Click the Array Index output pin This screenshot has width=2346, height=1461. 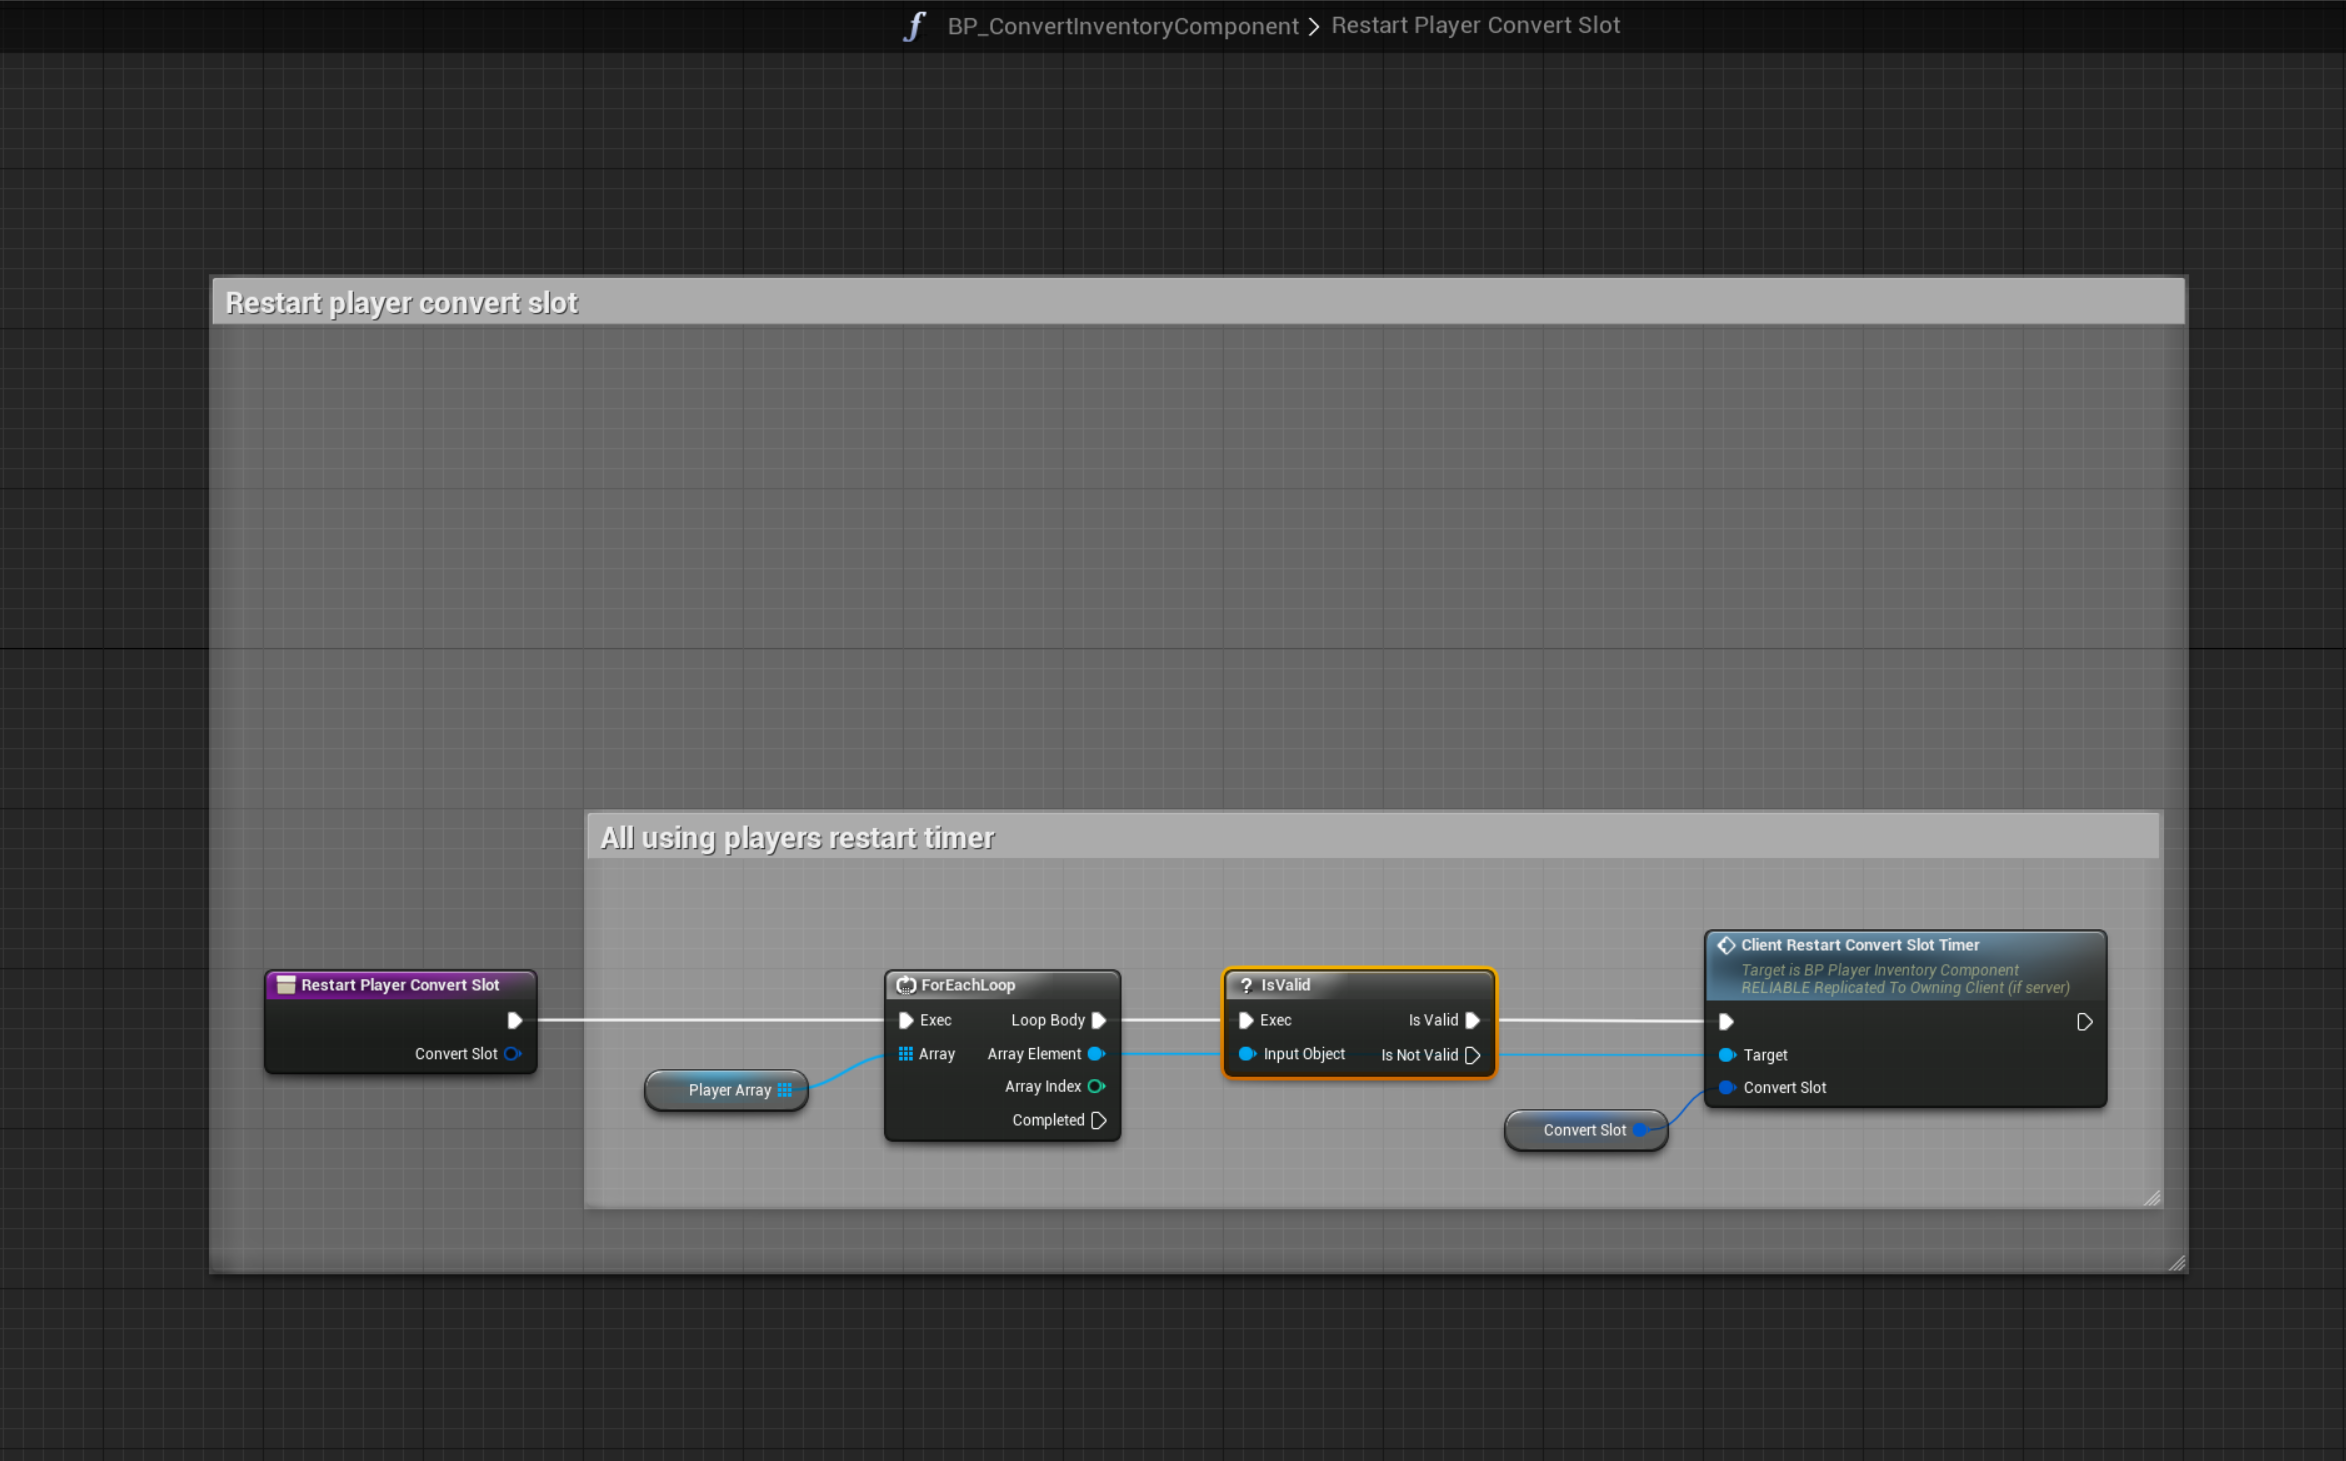click(x=1096, y=1087)
